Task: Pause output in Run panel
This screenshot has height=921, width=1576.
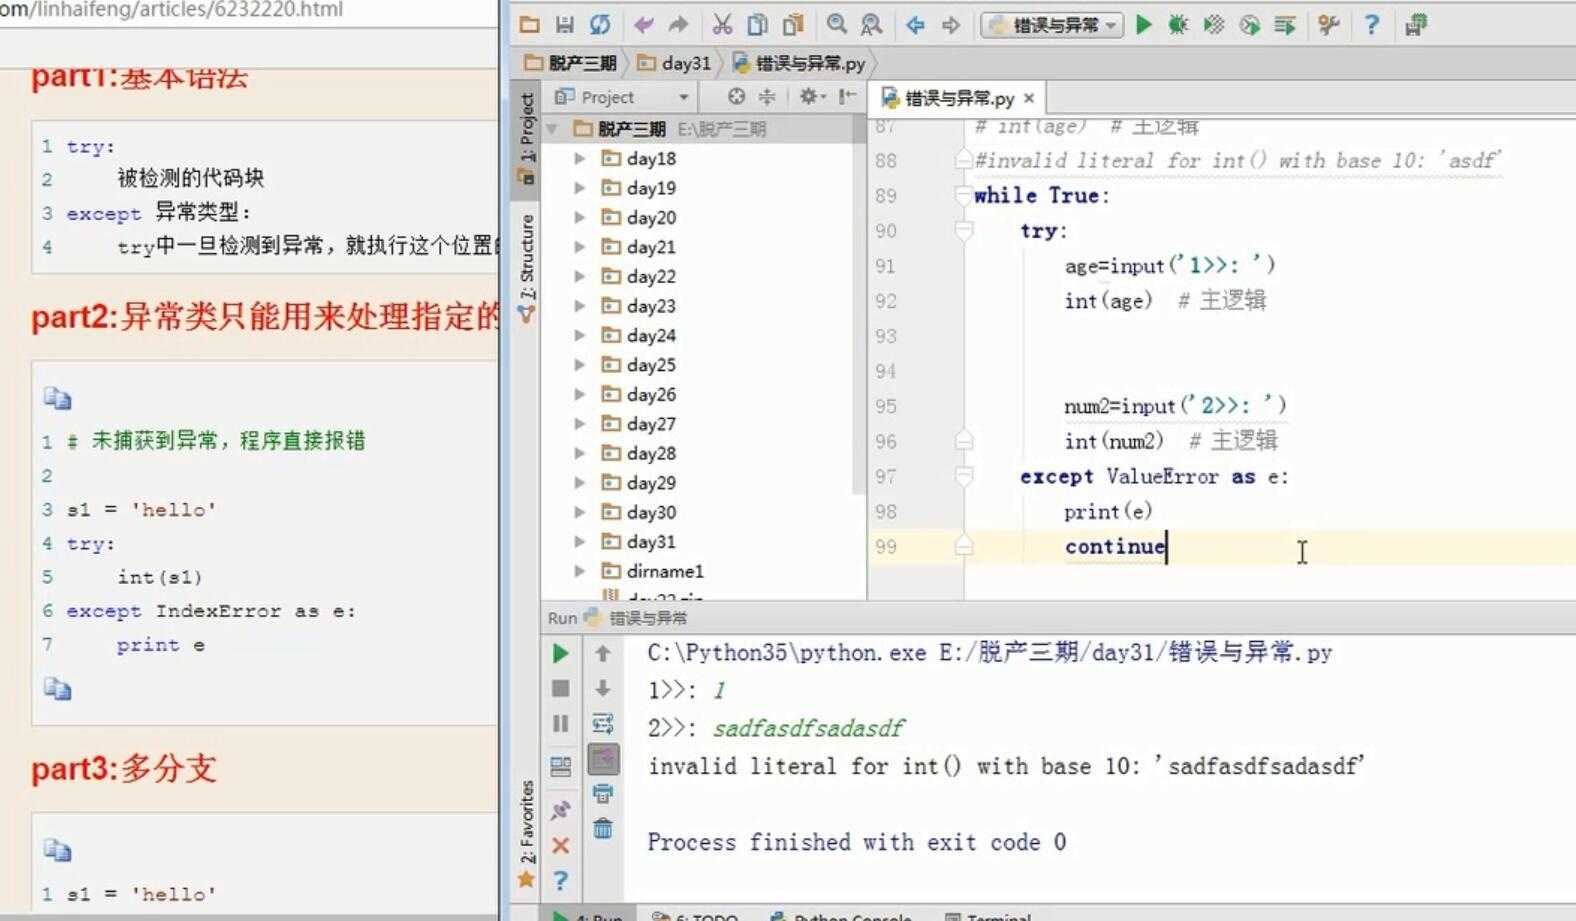Action: pyautogui.click(x=561, y=723)
